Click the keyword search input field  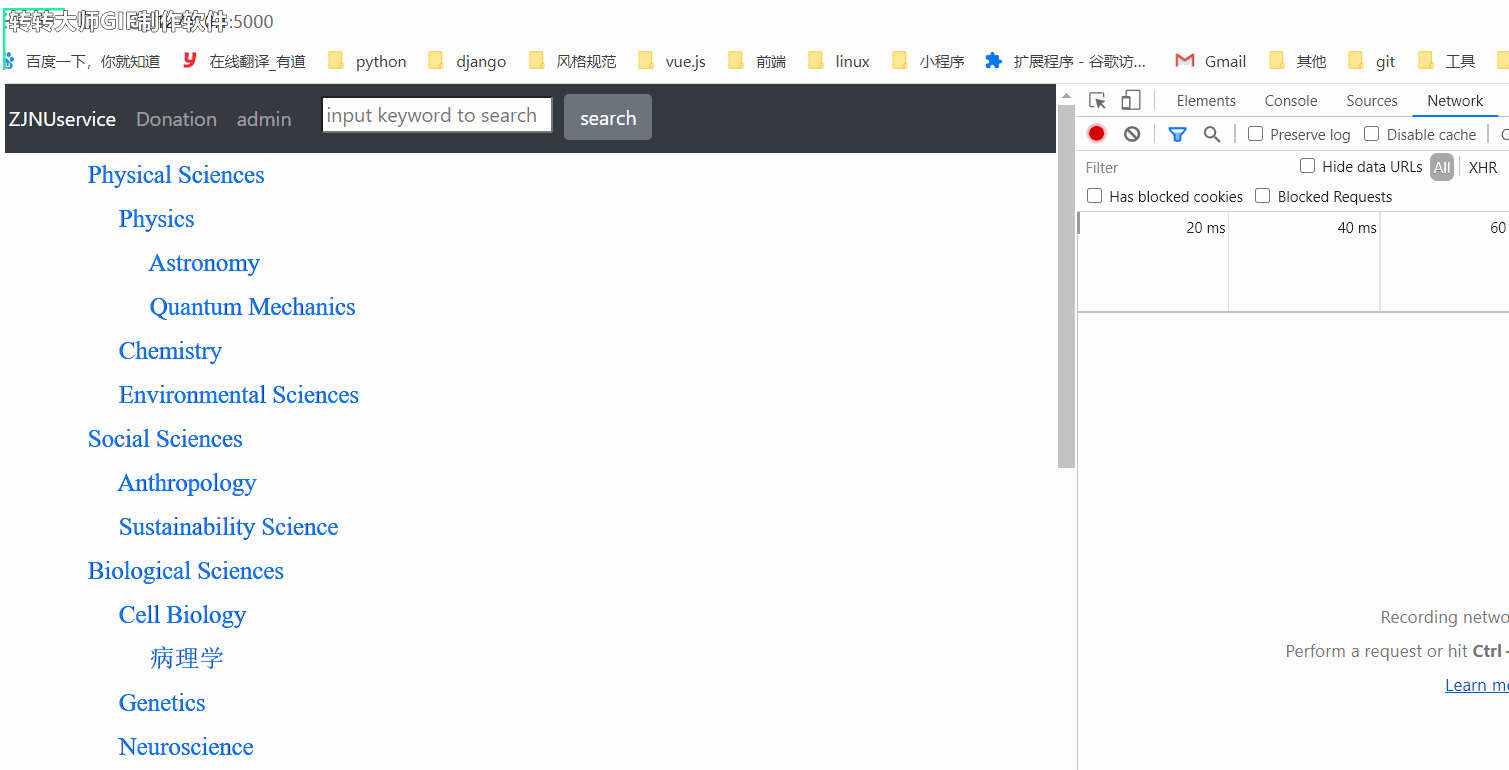coord(436,115)
